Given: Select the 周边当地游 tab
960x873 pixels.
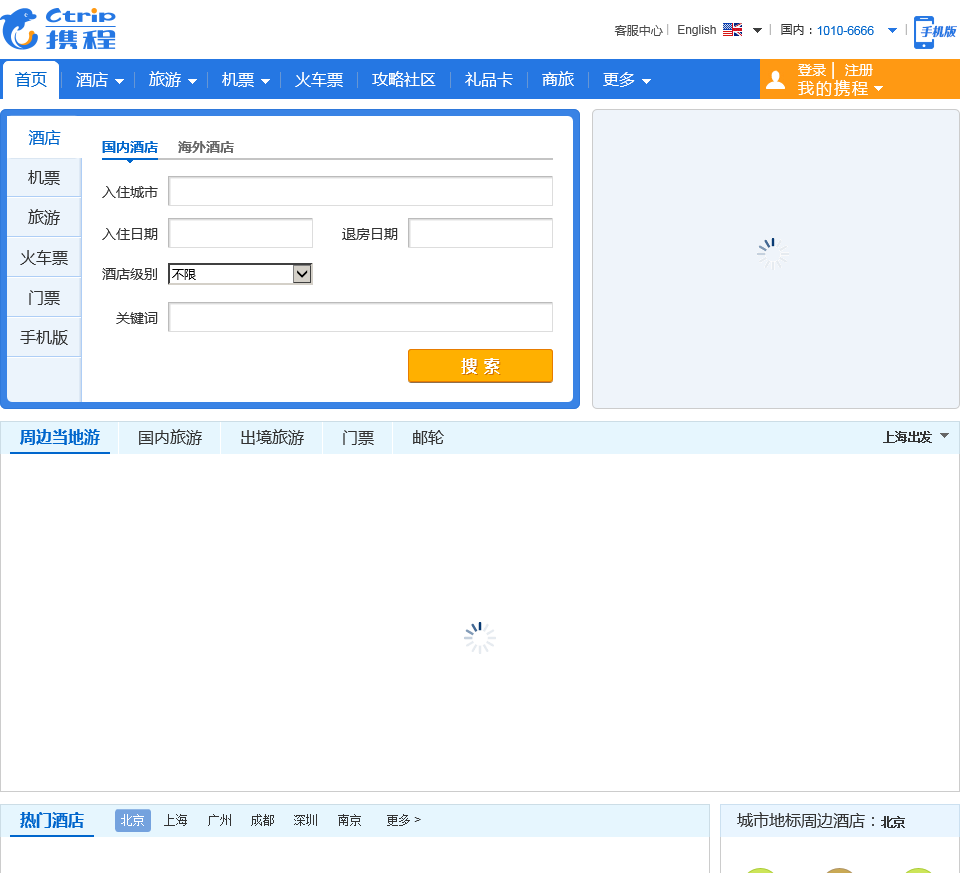Looking at the screenshot, I should [x=60, y=438].
